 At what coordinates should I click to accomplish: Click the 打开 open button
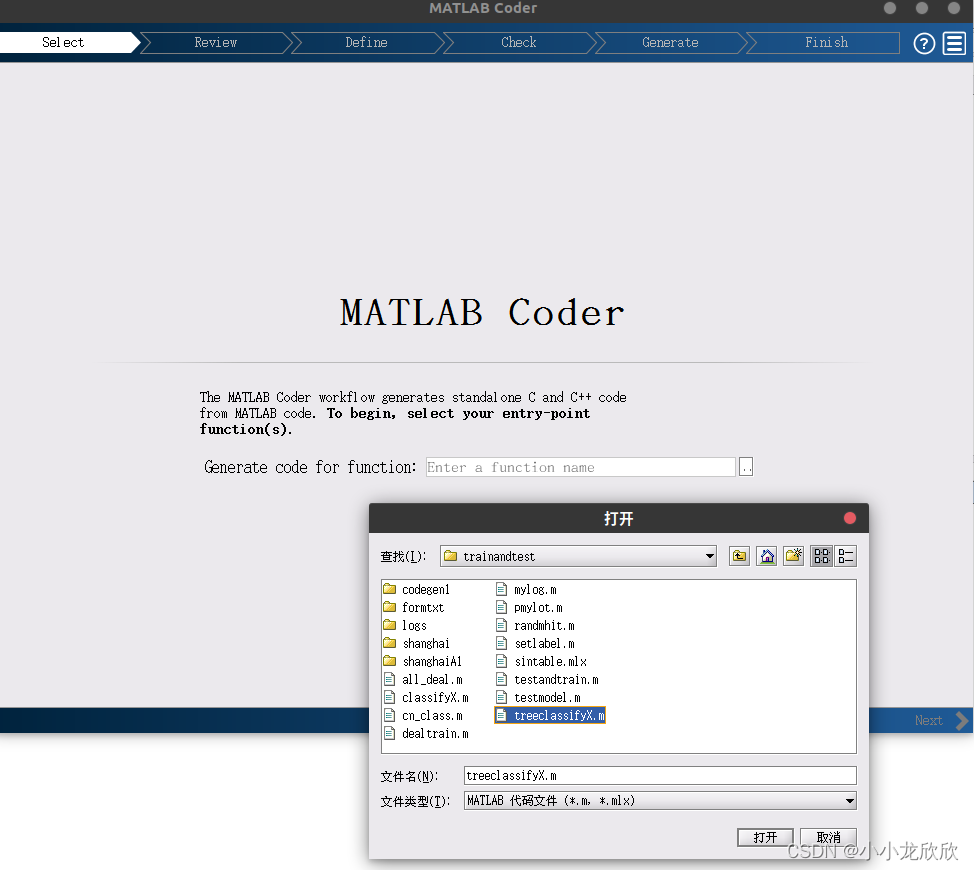click(x=765, y=837)
